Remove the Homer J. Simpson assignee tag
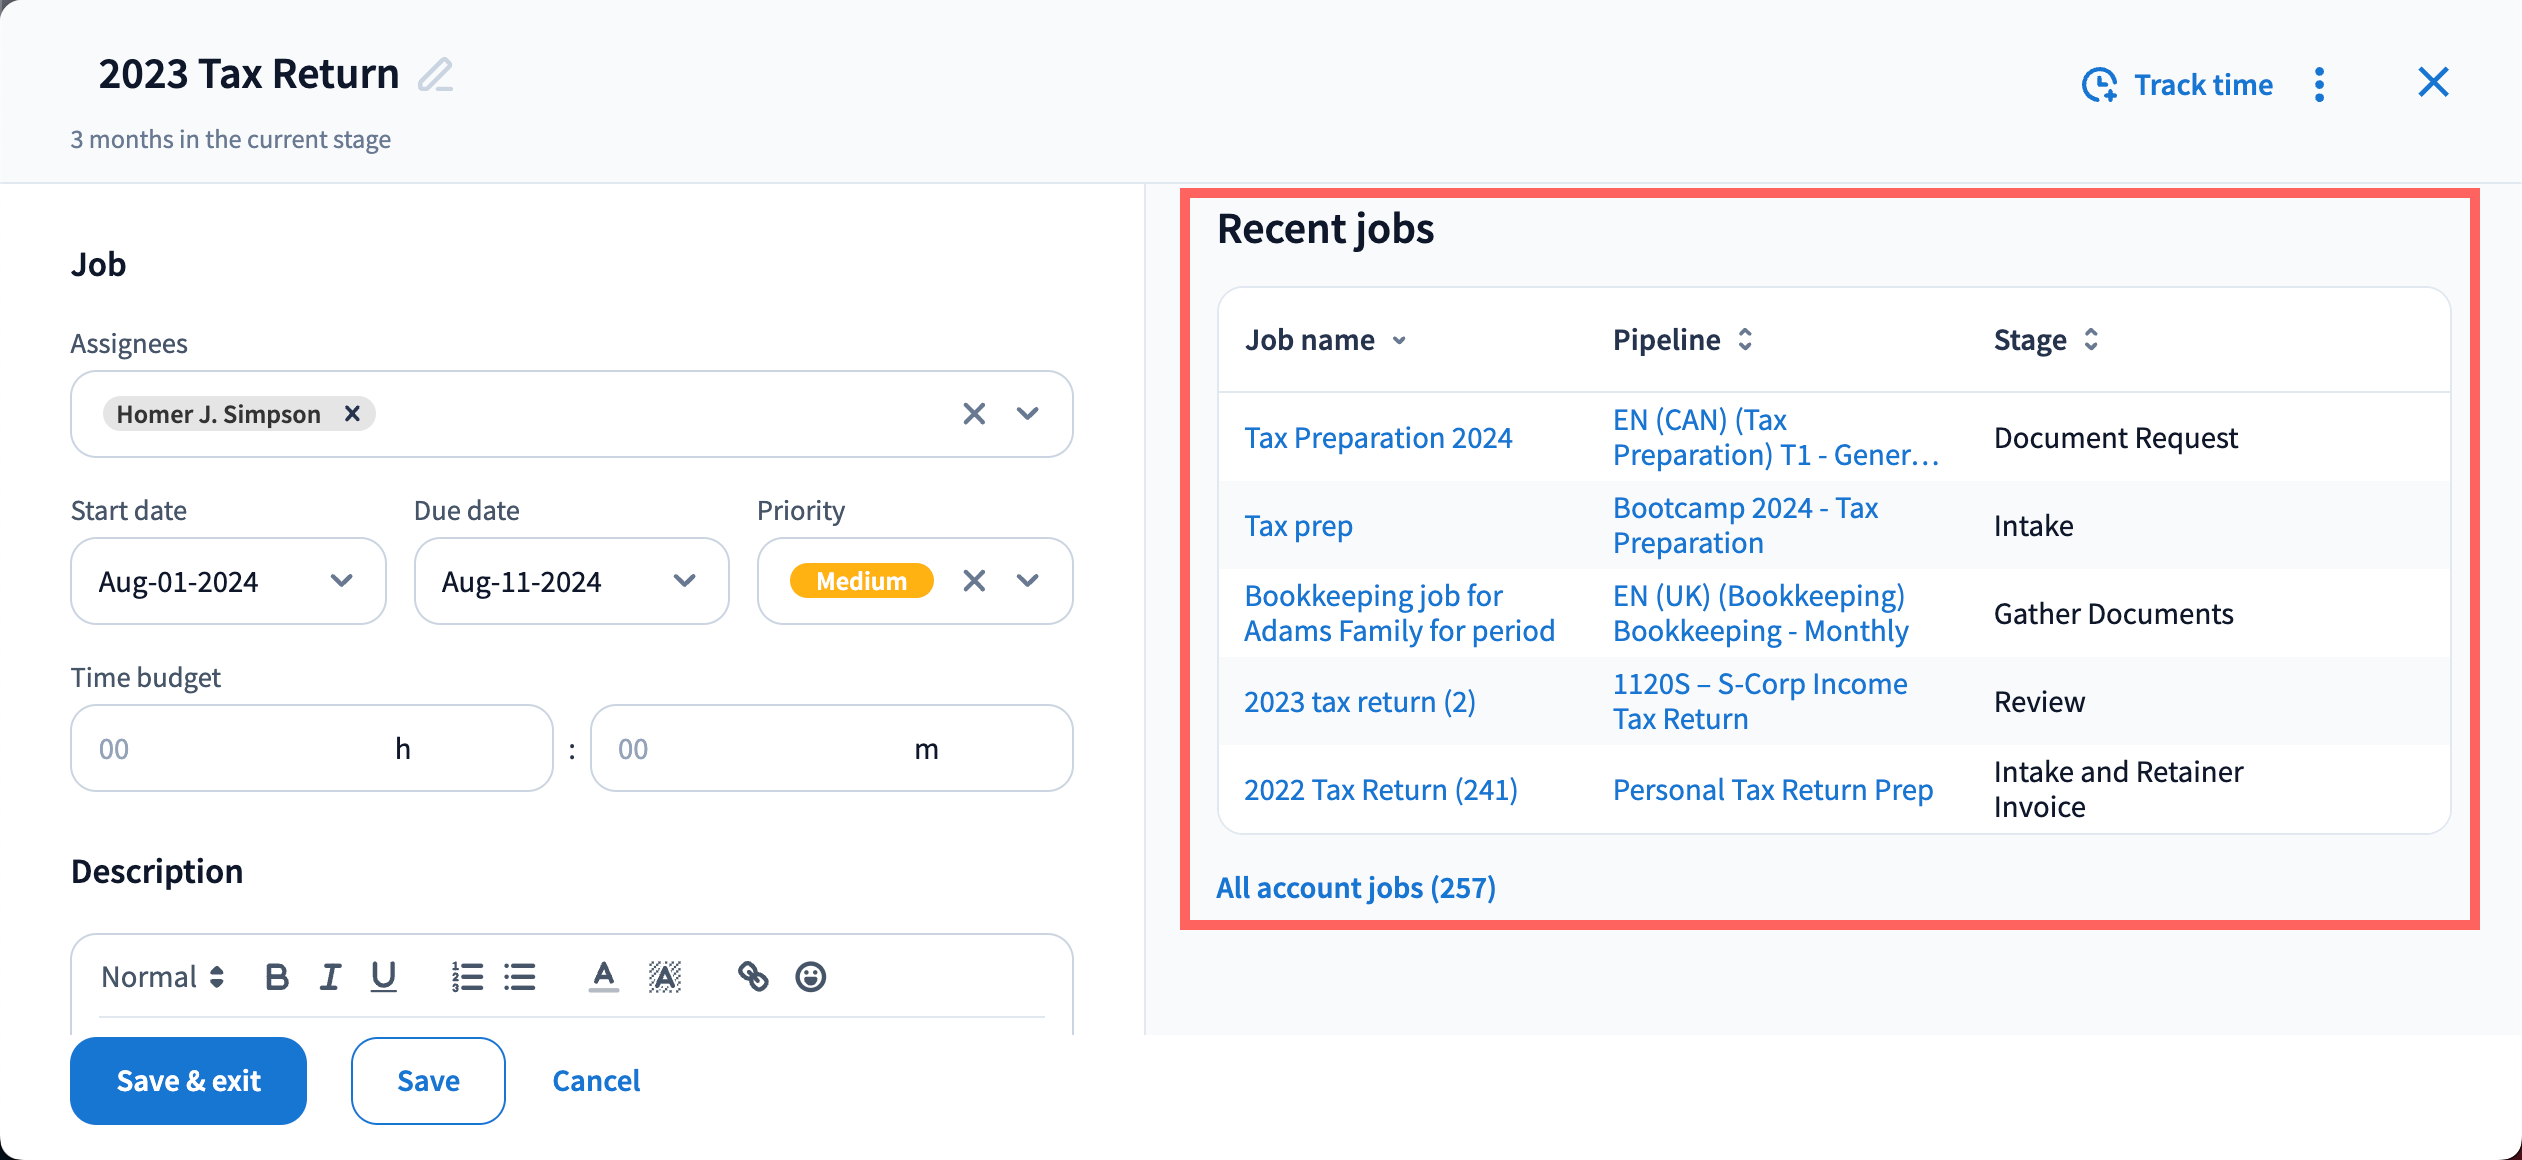The width and height of the screenshot is (2522, 1160). 352,414
